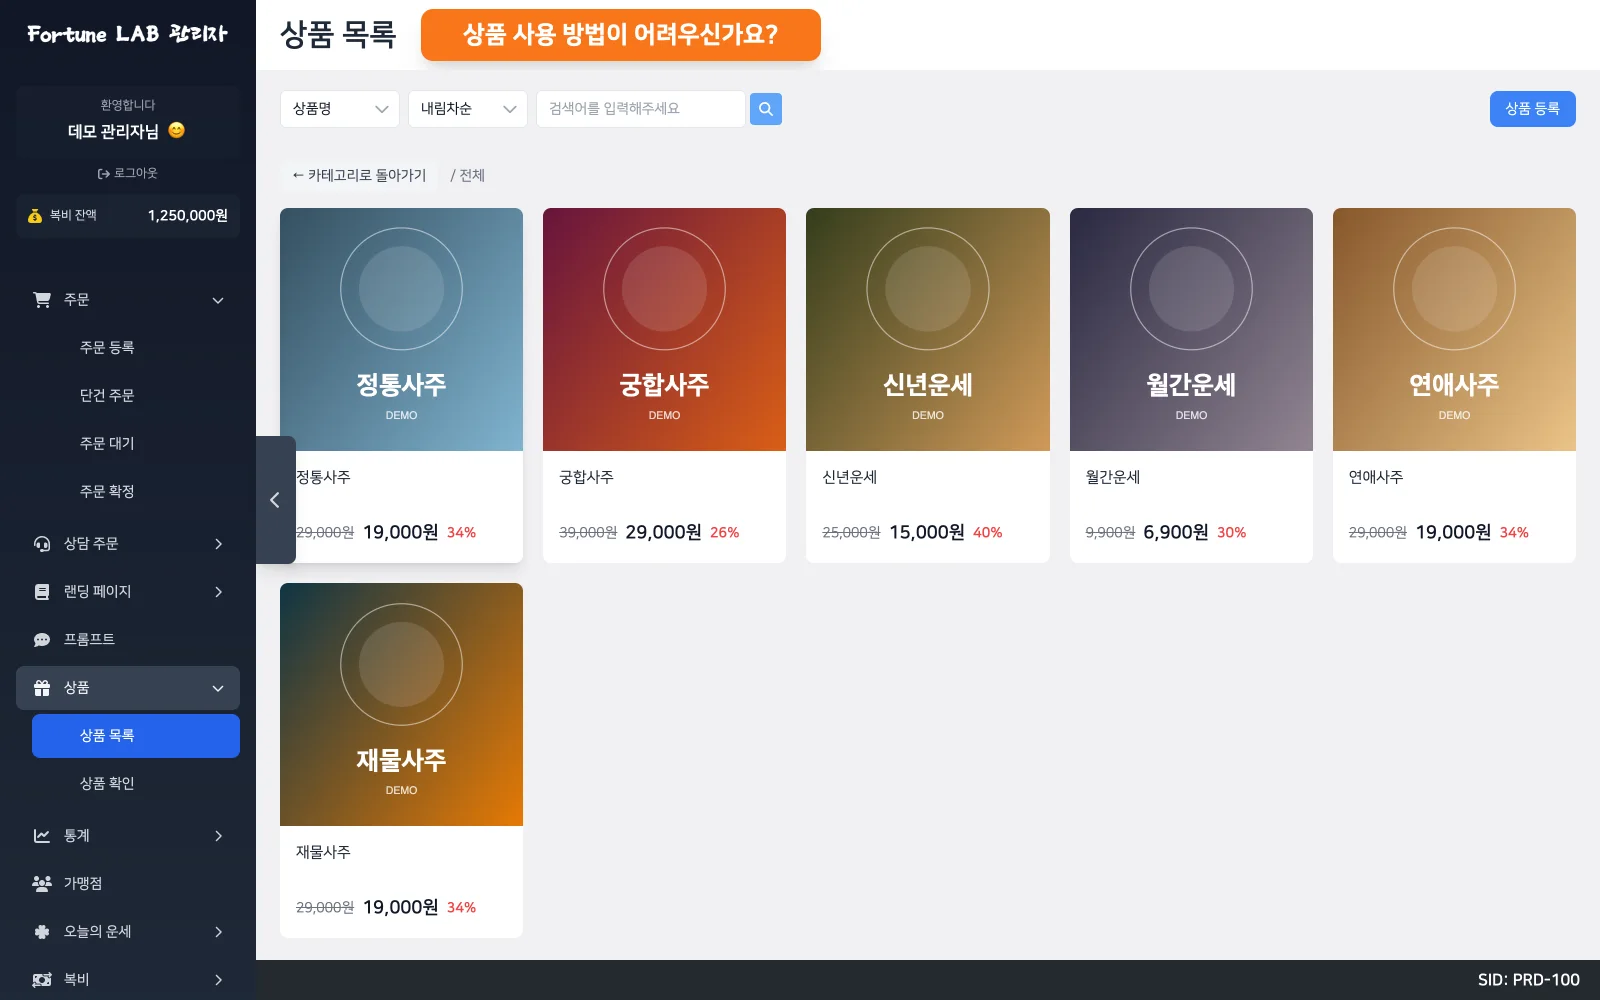Expand the 복비 submenu chevron
This screenshot has width=1600, height=1000.
[218, 980]
